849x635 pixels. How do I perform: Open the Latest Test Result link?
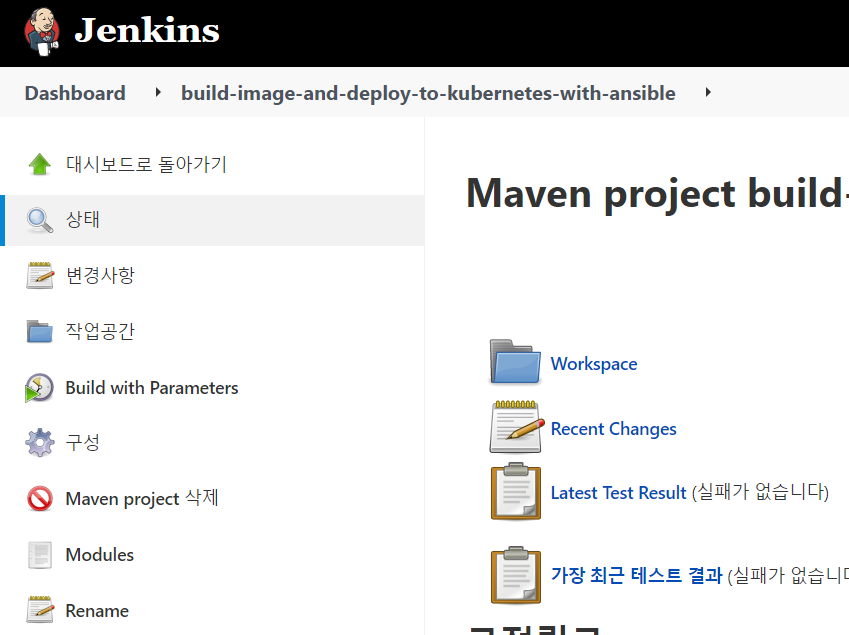point(618,493)
